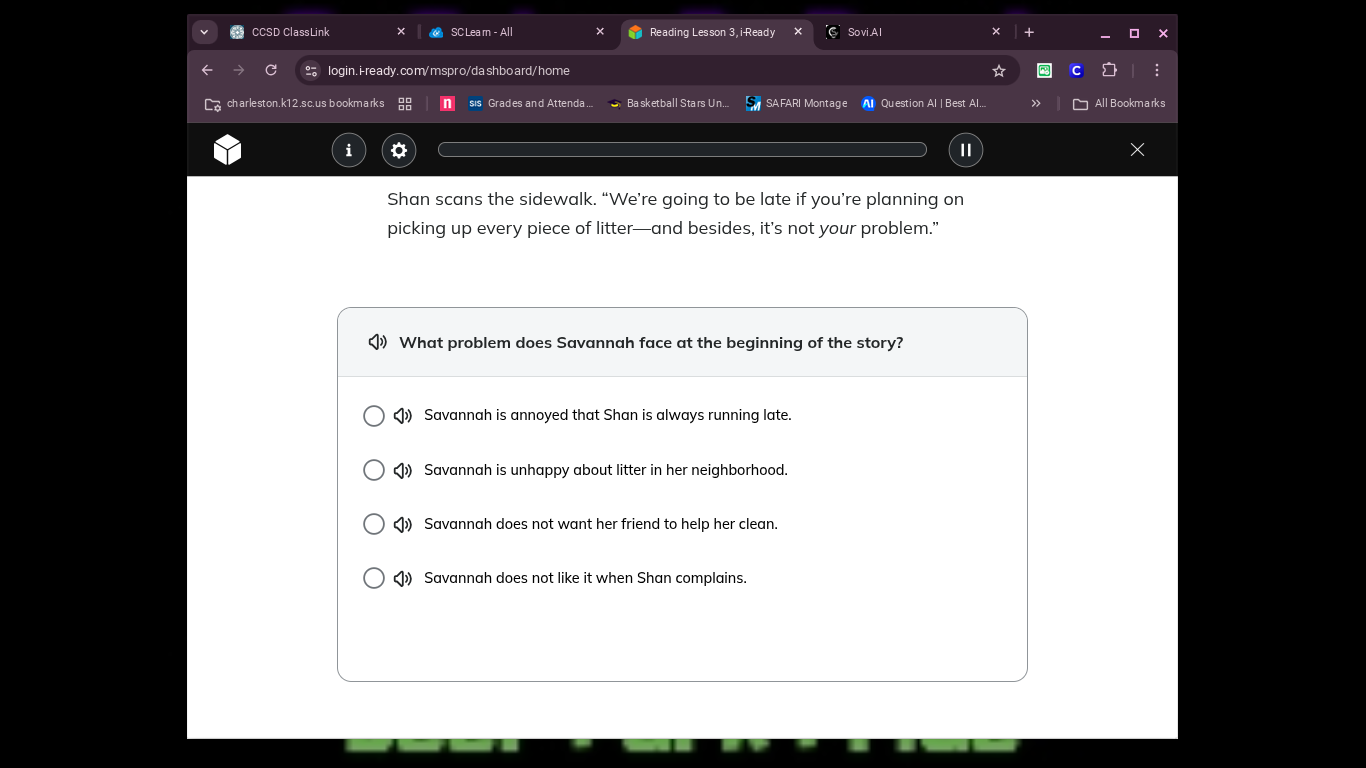Play audio for 'Shan complains' answer
This screenshot has height=768, width=1366.
[403, 578]
